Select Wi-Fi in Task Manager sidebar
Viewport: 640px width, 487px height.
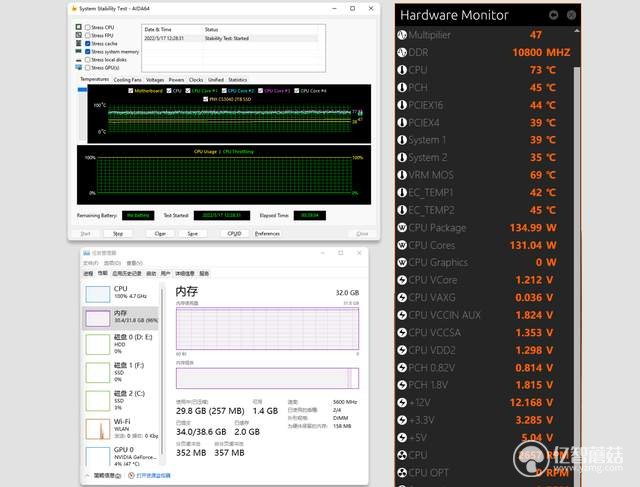point(120,429)
